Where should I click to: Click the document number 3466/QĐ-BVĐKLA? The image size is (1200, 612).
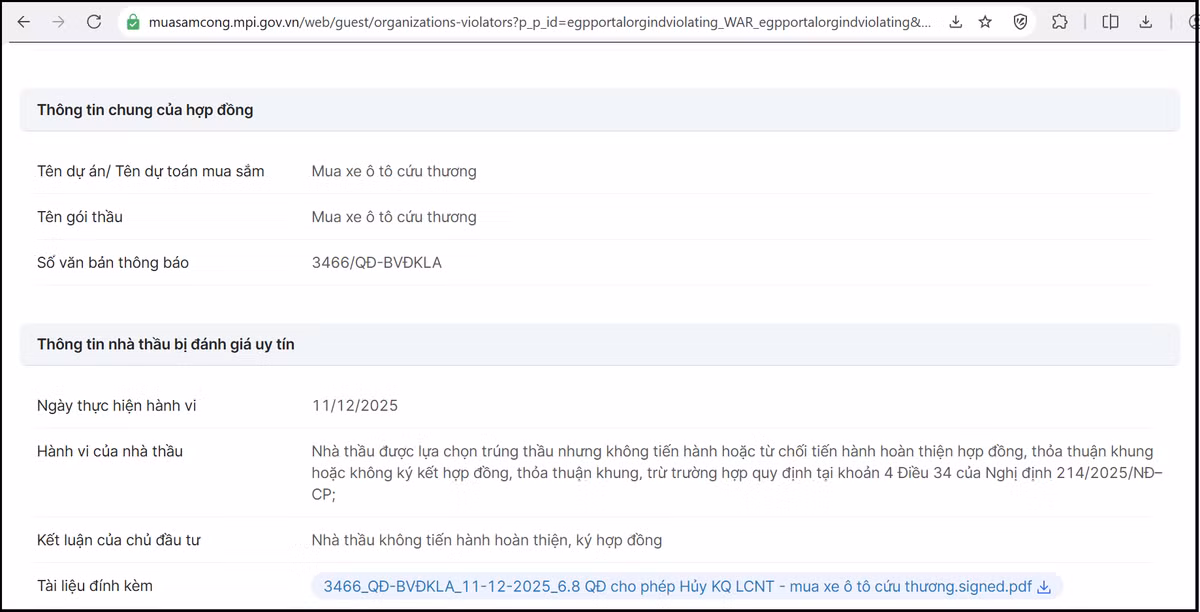click(376, 263)
